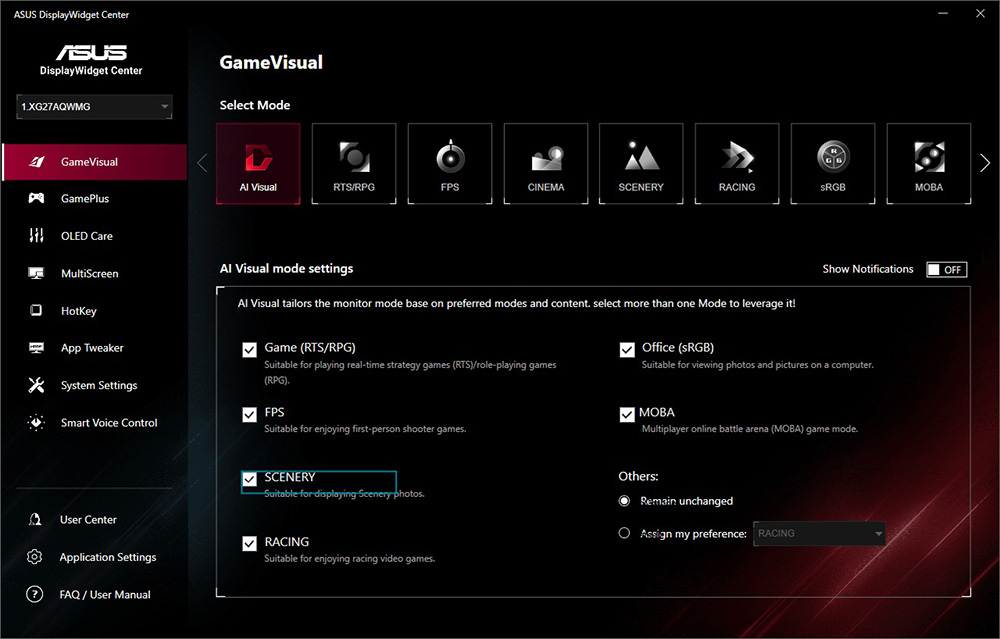The width and height of the screenshot is (1000, 639).
Task: Choose the FPS mode tile
Action: [x=450, y=163]
